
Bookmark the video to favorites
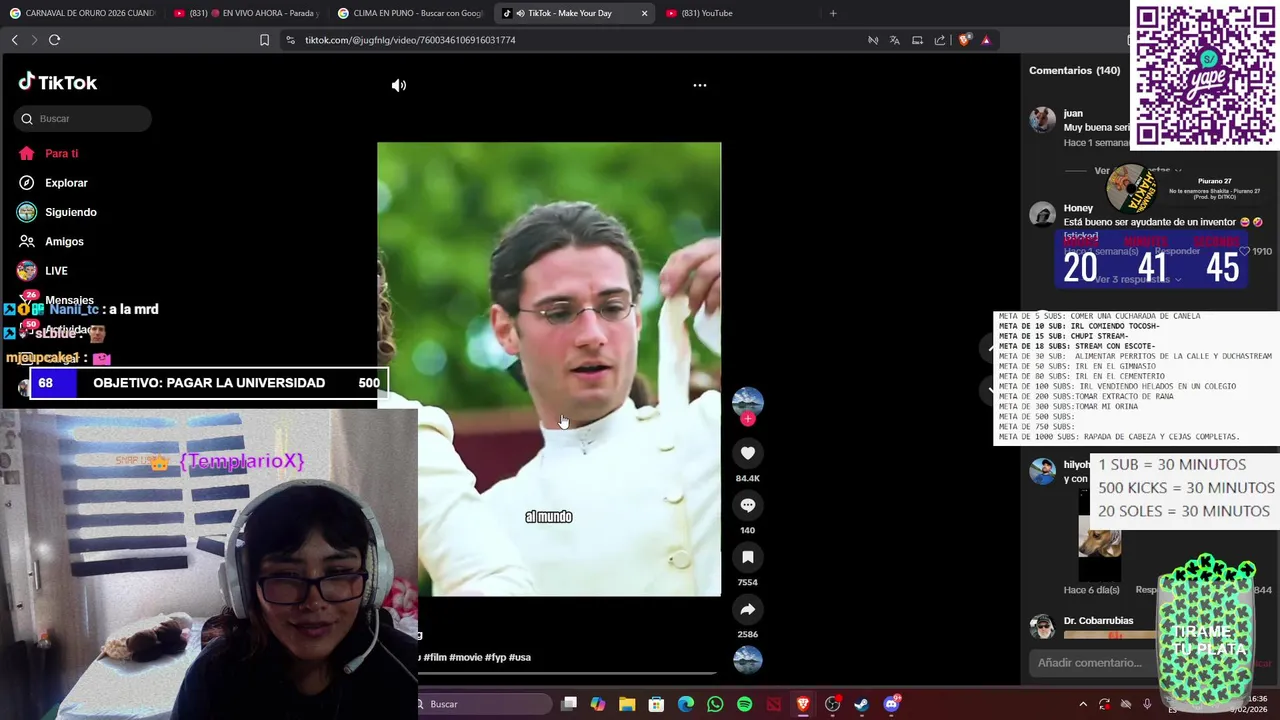click(748, 557)
